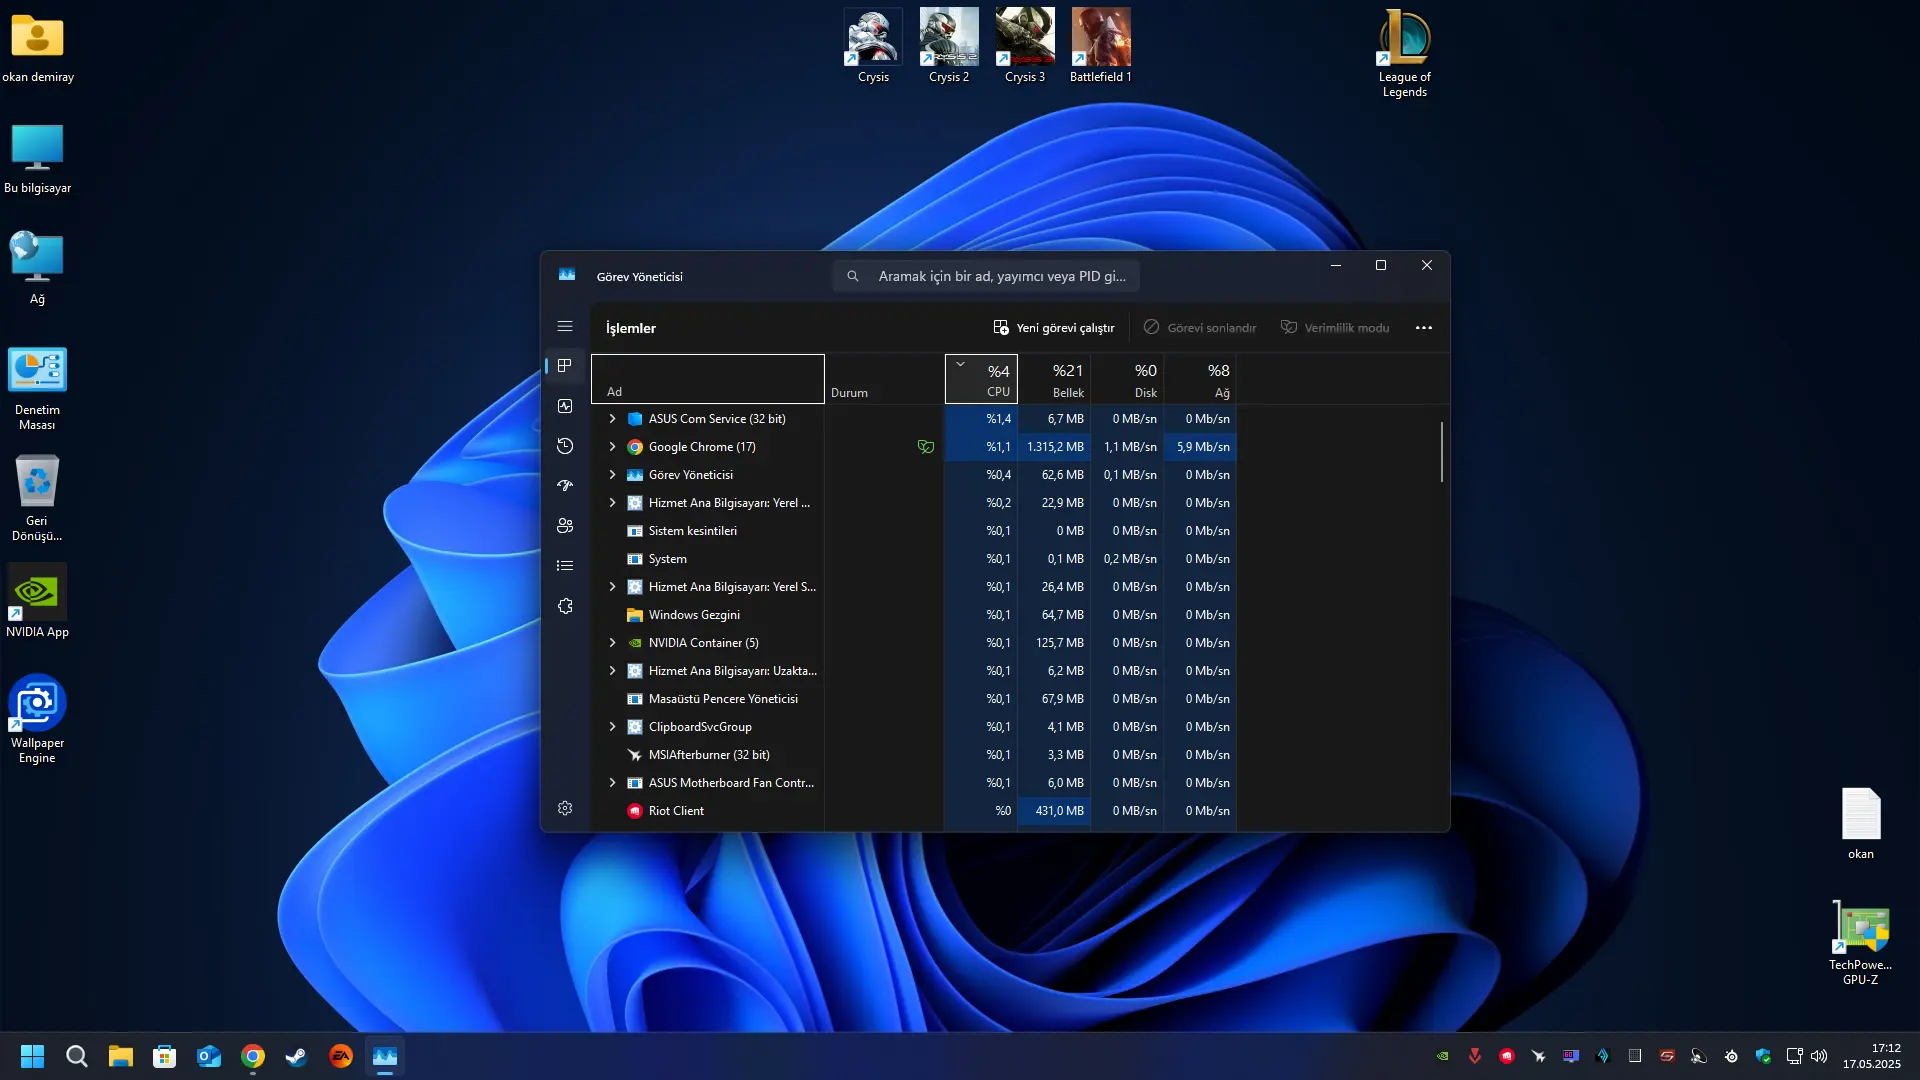The height and width of the screenshot is (1080, 1920).
Task: Sort processes by Durum column
Action: pos(884,379)
